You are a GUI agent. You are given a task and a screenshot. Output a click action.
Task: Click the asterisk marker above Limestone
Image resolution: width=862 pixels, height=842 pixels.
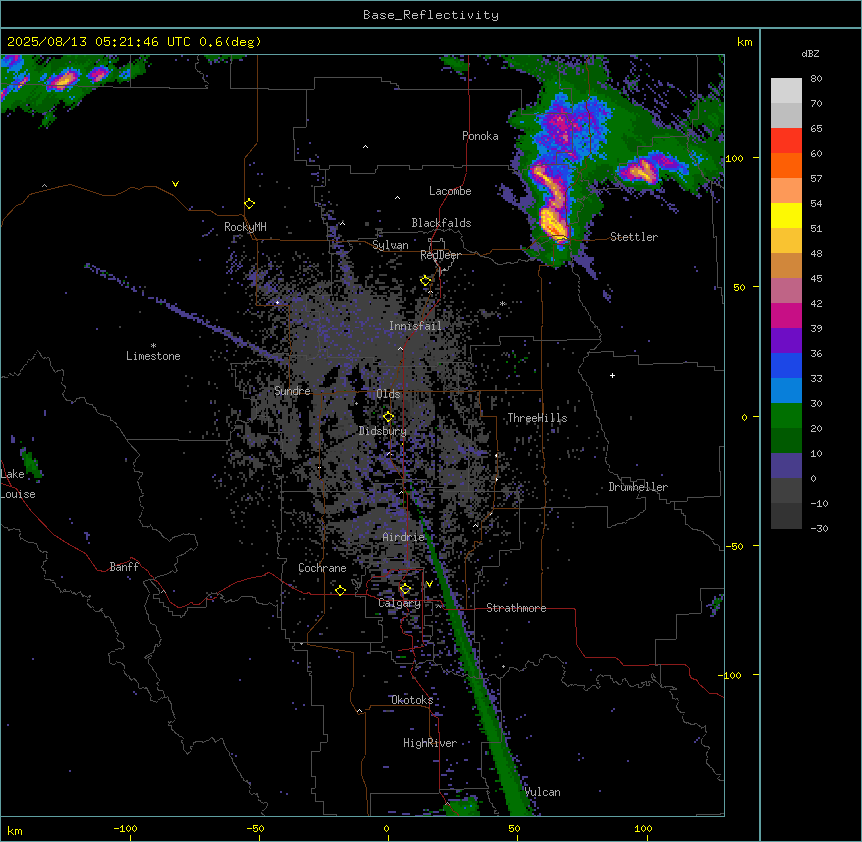(153, 346)
